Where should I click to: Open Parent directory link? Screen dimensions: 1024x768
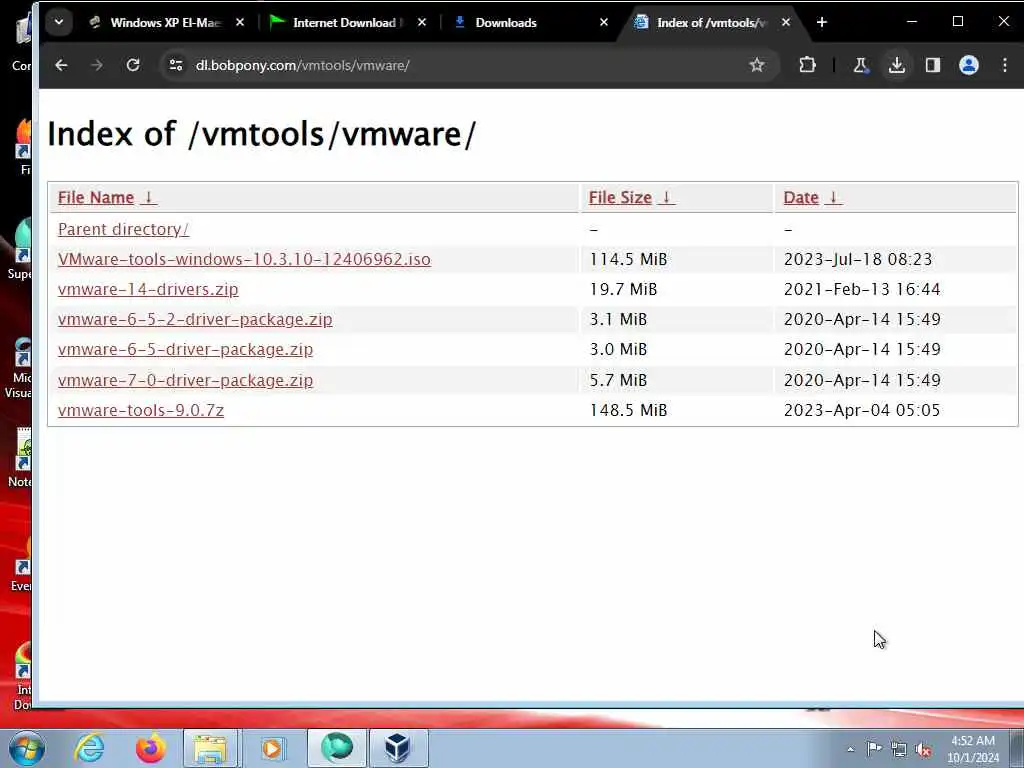[x=123, y=229]
